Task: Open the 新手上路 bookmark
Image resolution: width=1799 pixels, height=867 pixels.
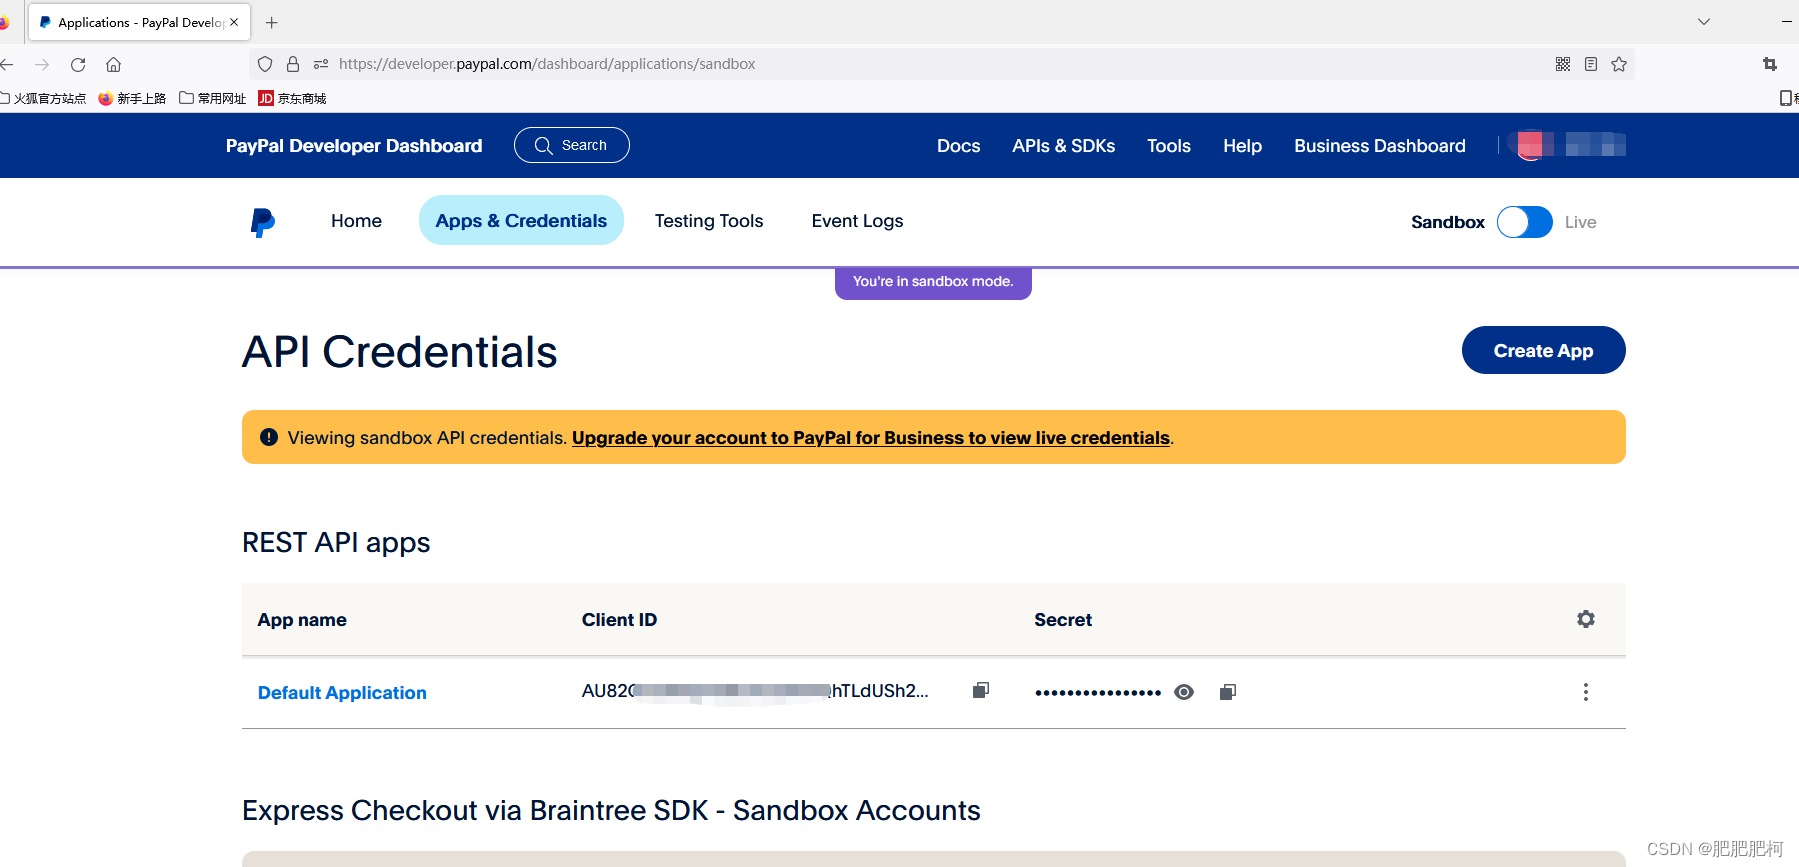Action: click(x=132, y=98)
